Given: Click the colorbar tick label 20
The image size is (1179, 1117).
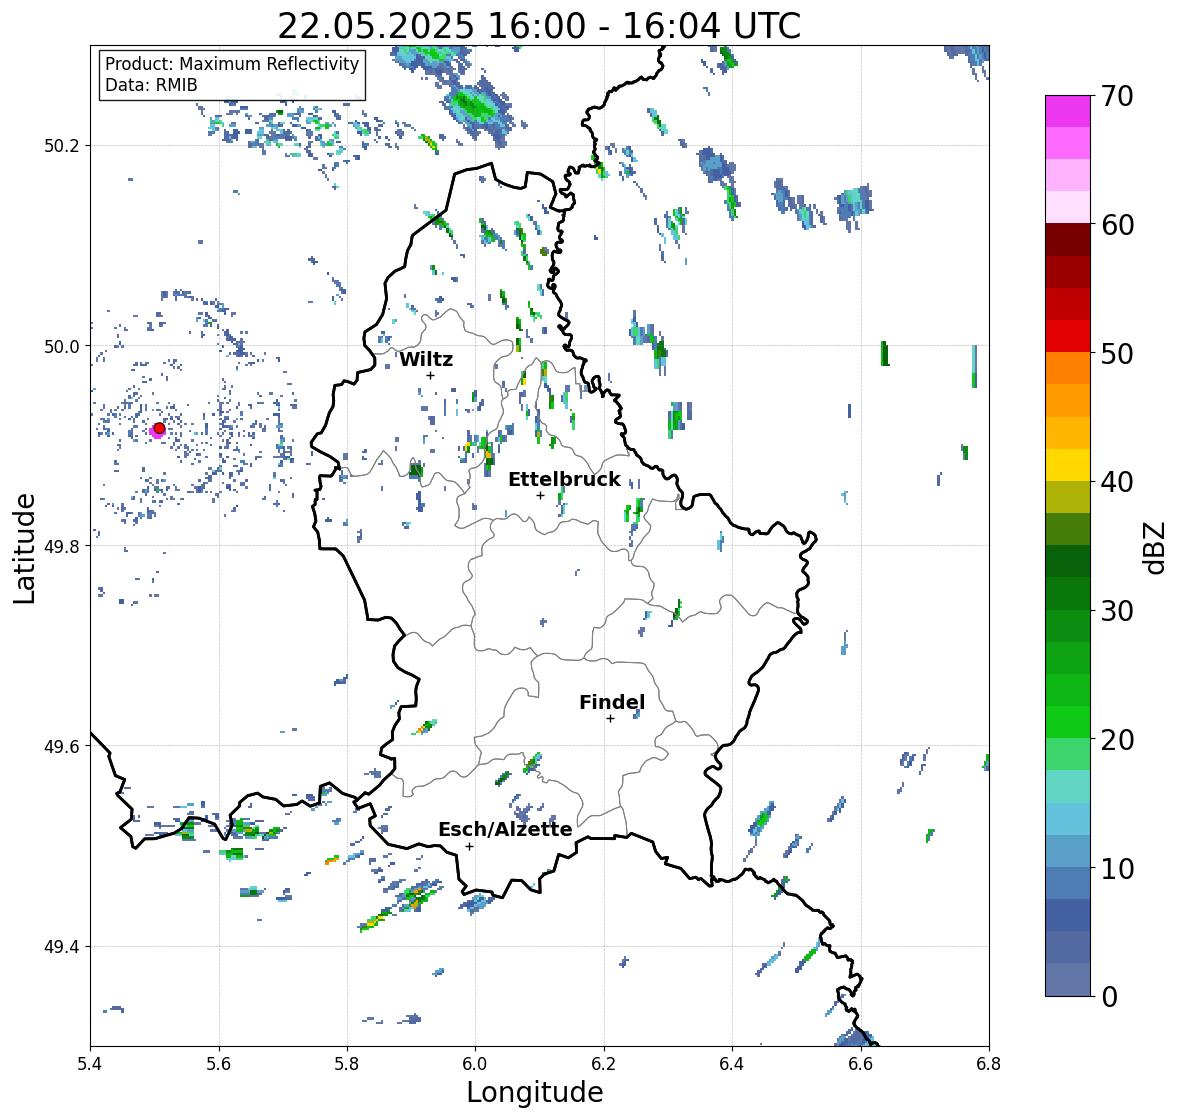Looking at the screenshot, I should tap(1117, 740).
